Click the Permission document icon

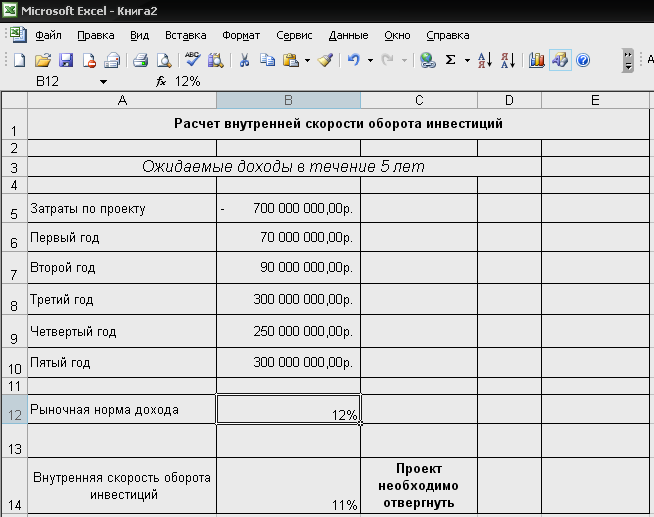click(89, 60)
